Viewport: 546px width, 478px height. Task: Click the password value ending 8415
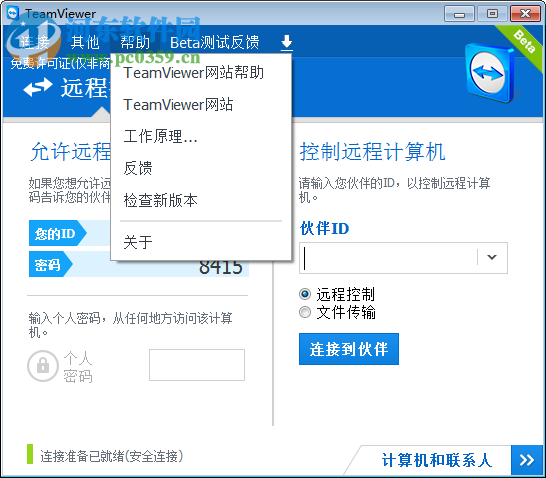pyautogui.click(x=221, y=268)
